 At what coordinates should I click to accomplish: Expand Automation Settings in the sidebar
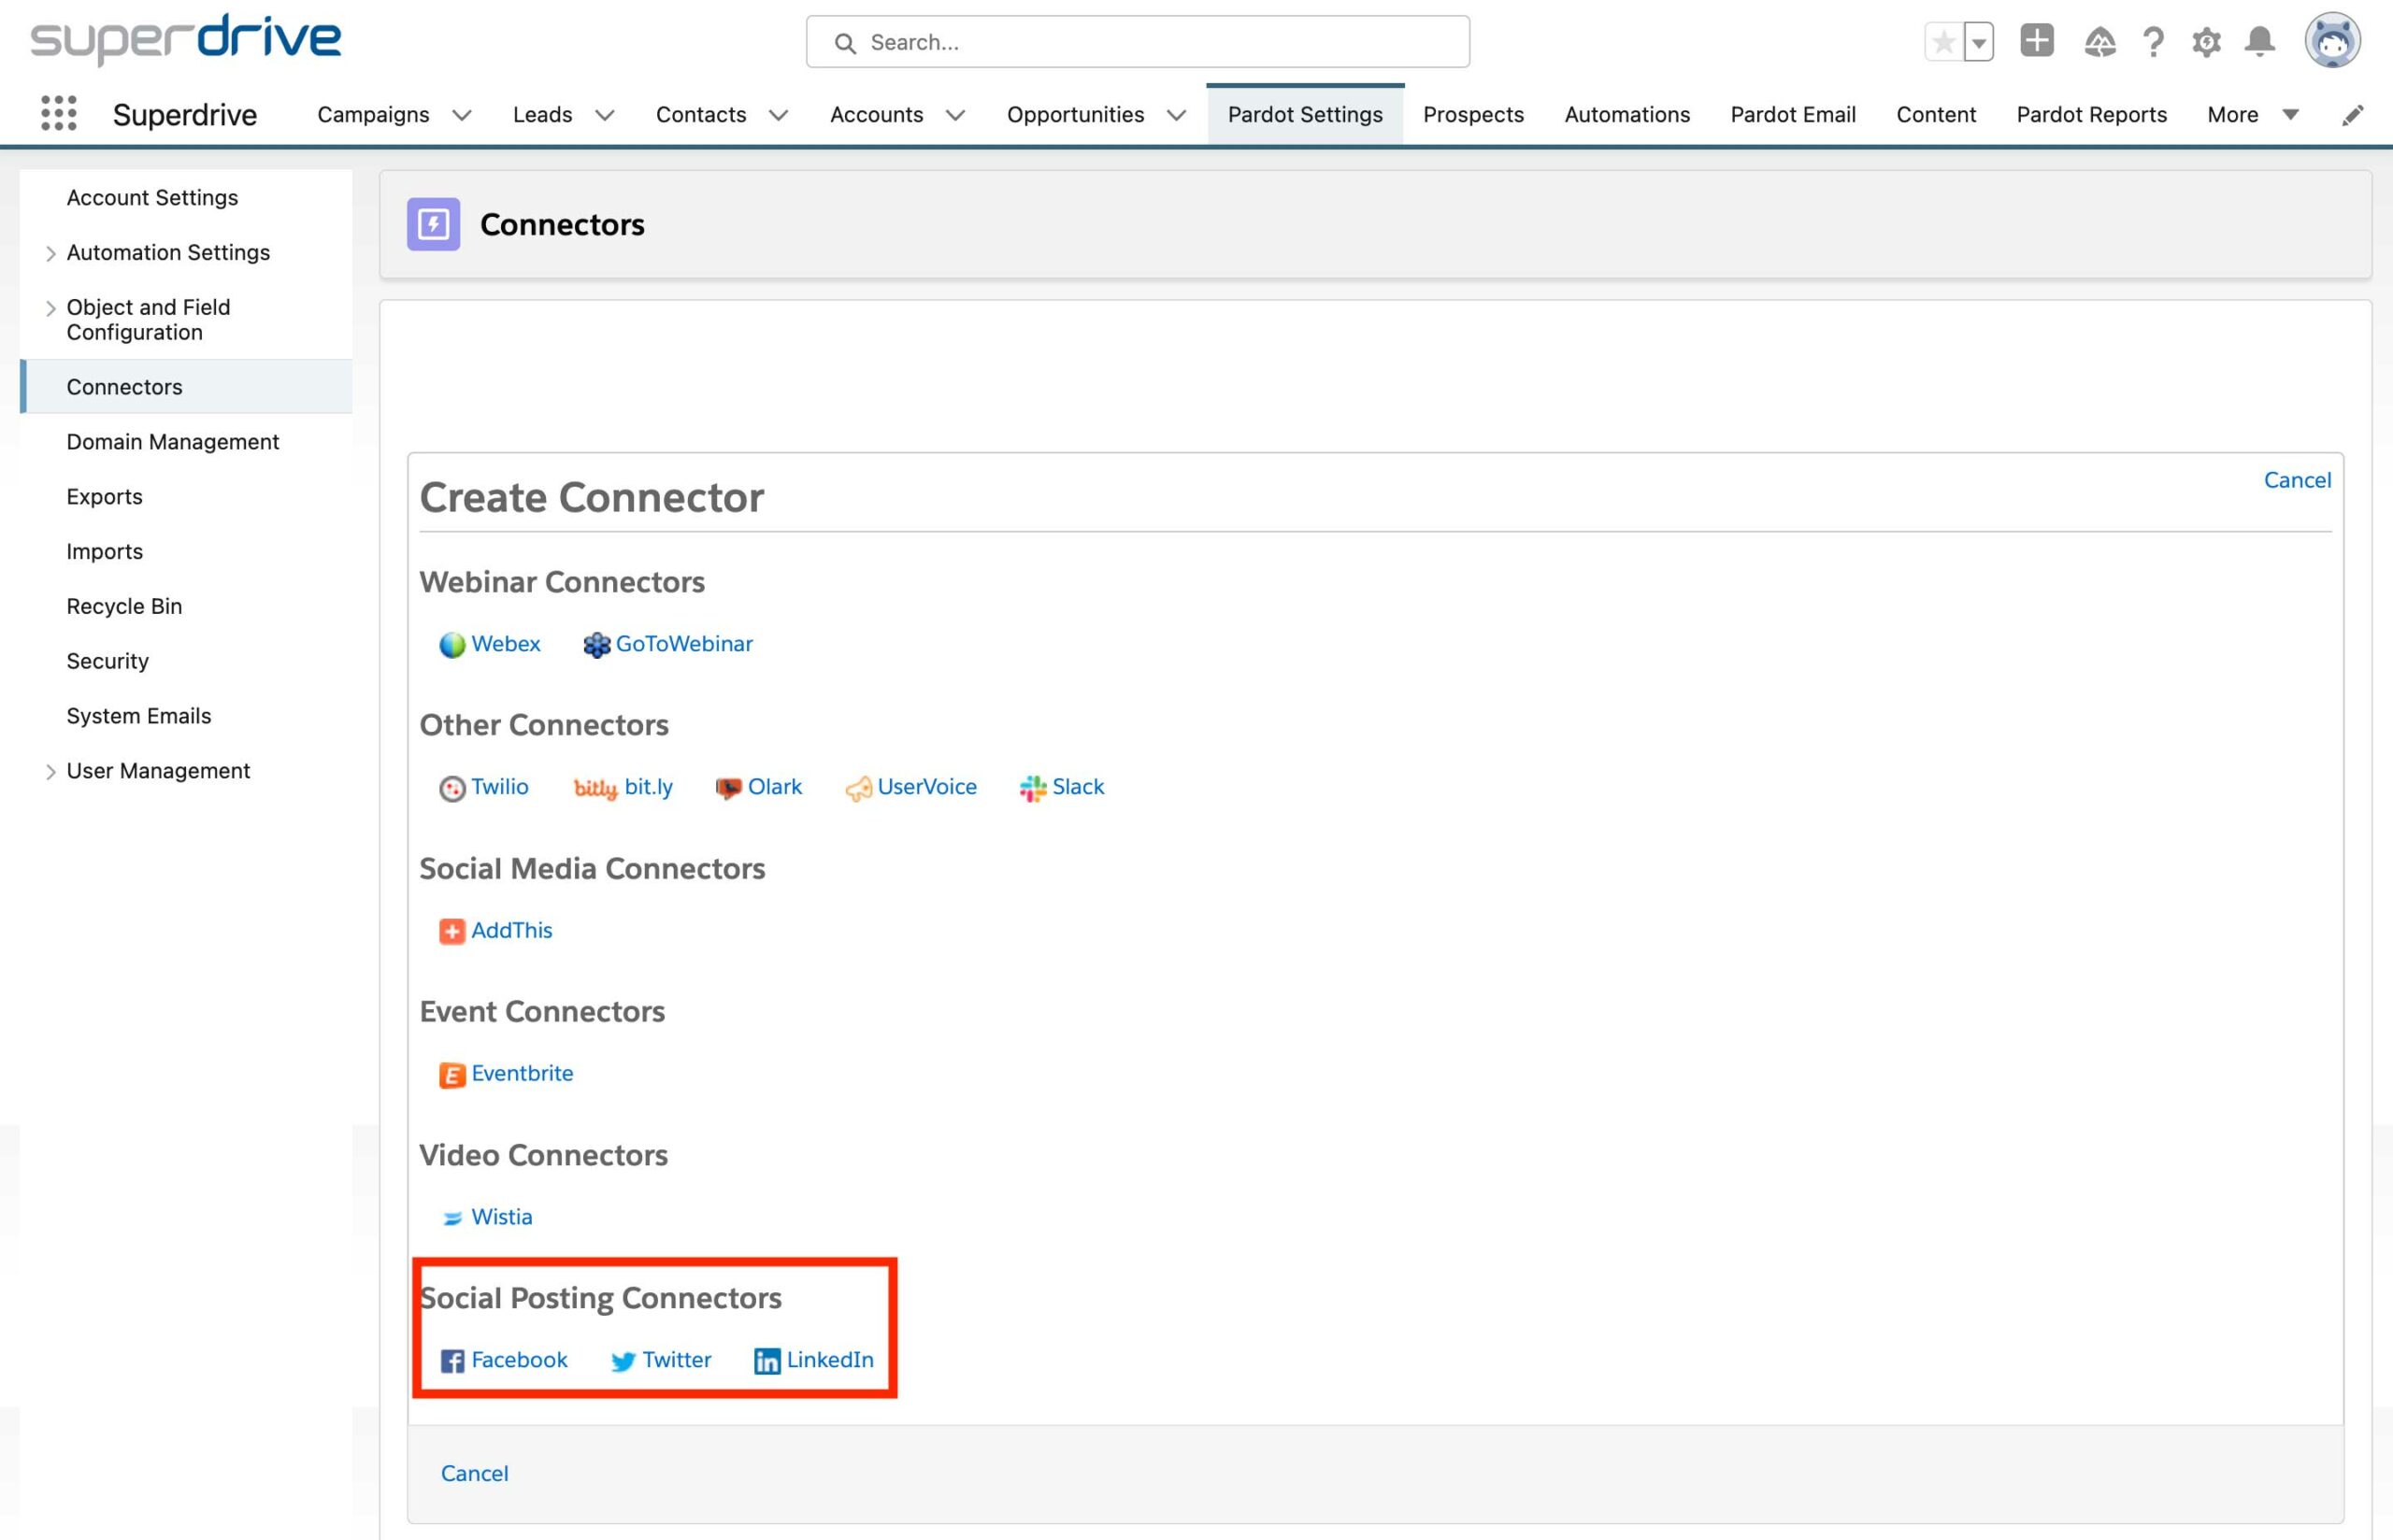50,253
